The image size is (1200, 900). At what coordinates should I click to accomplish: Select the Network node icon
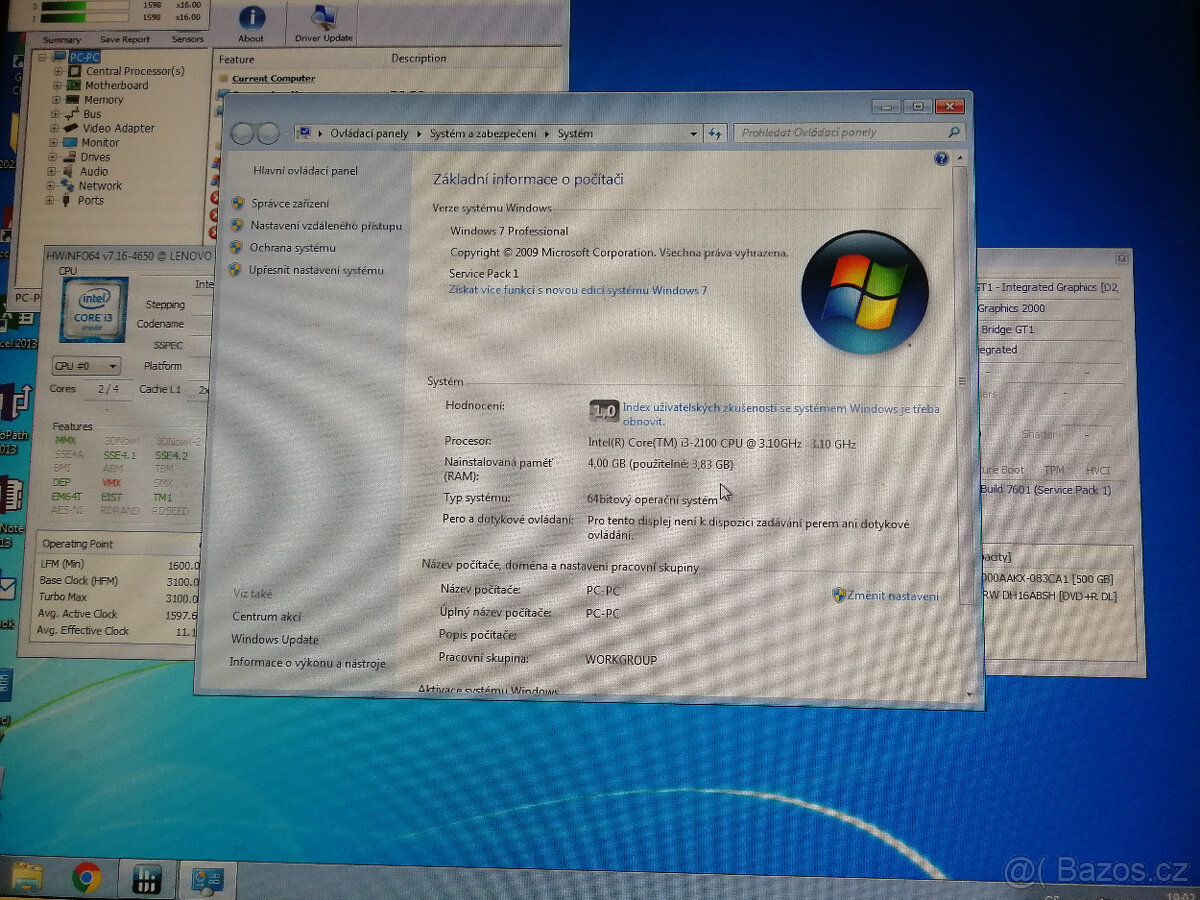(x=69, y=186)
